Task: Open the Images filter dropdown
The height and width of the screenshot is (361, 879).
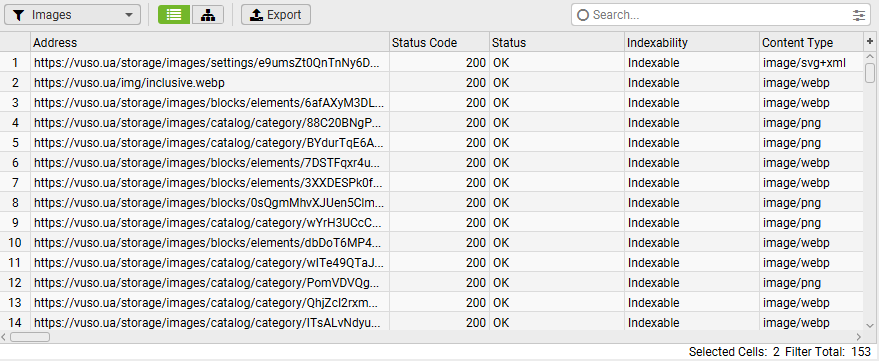Action: 72,15
